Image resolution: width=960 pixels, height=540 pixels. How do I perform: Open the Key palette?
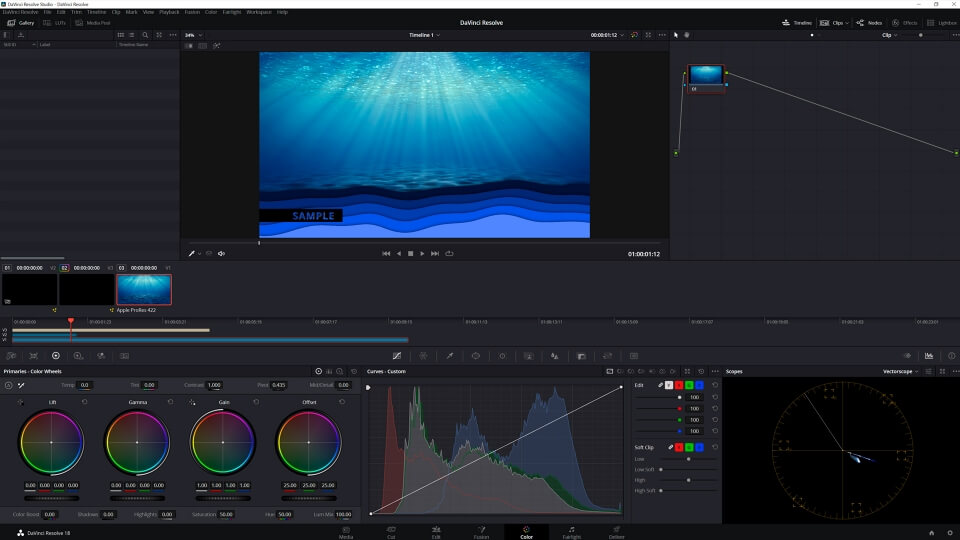click(x=581, y=356)
